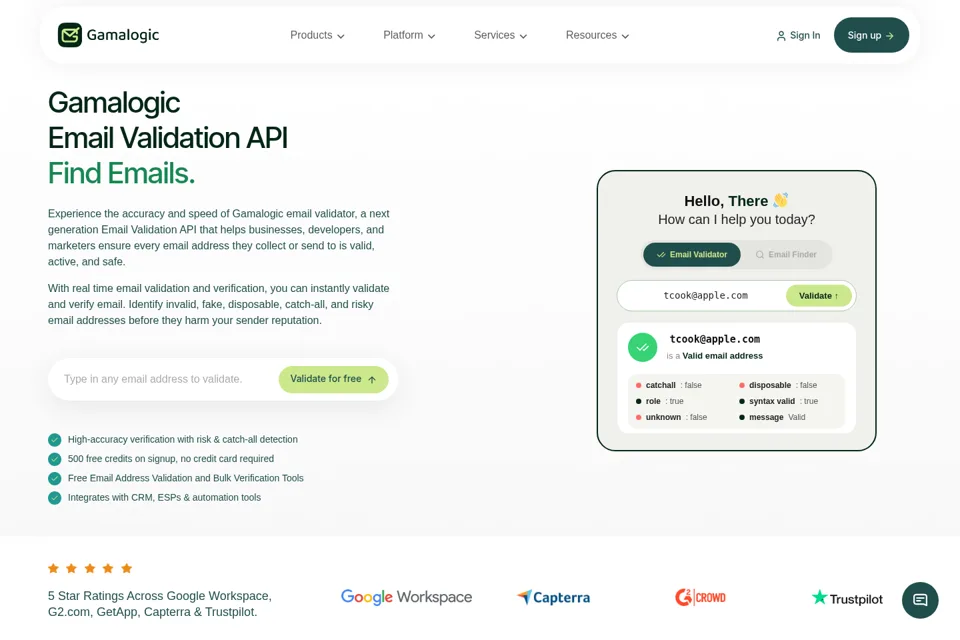Click the Google Workspace logo
960x640 pixels.
[x=407, y=597]
